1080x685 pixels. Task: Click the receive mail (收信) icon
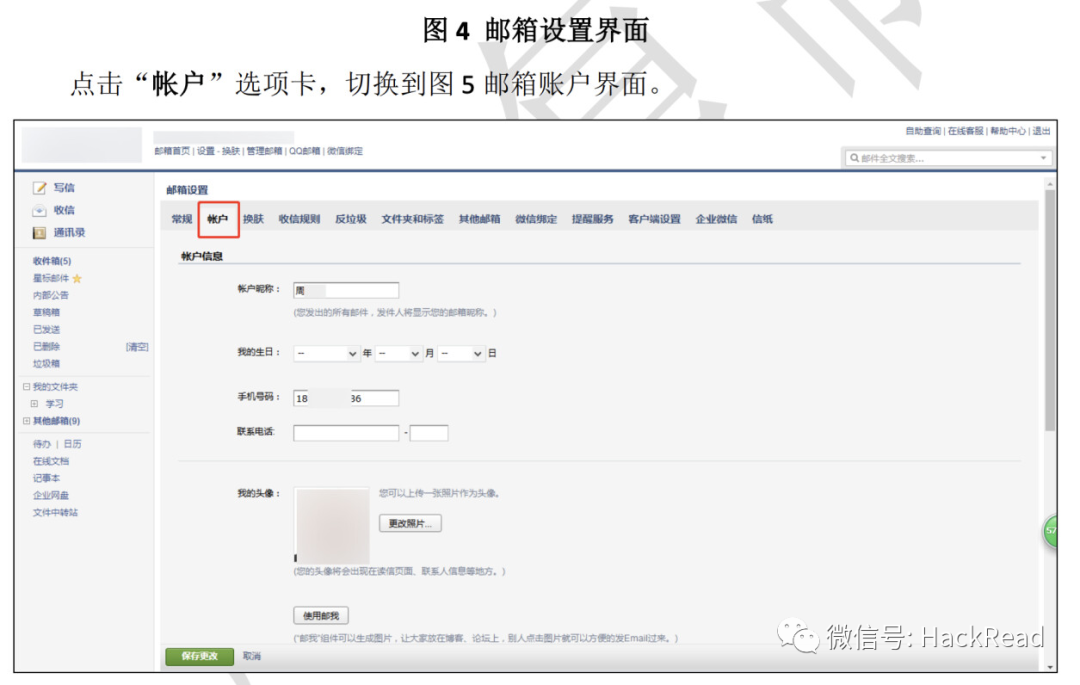coord(39,211)
